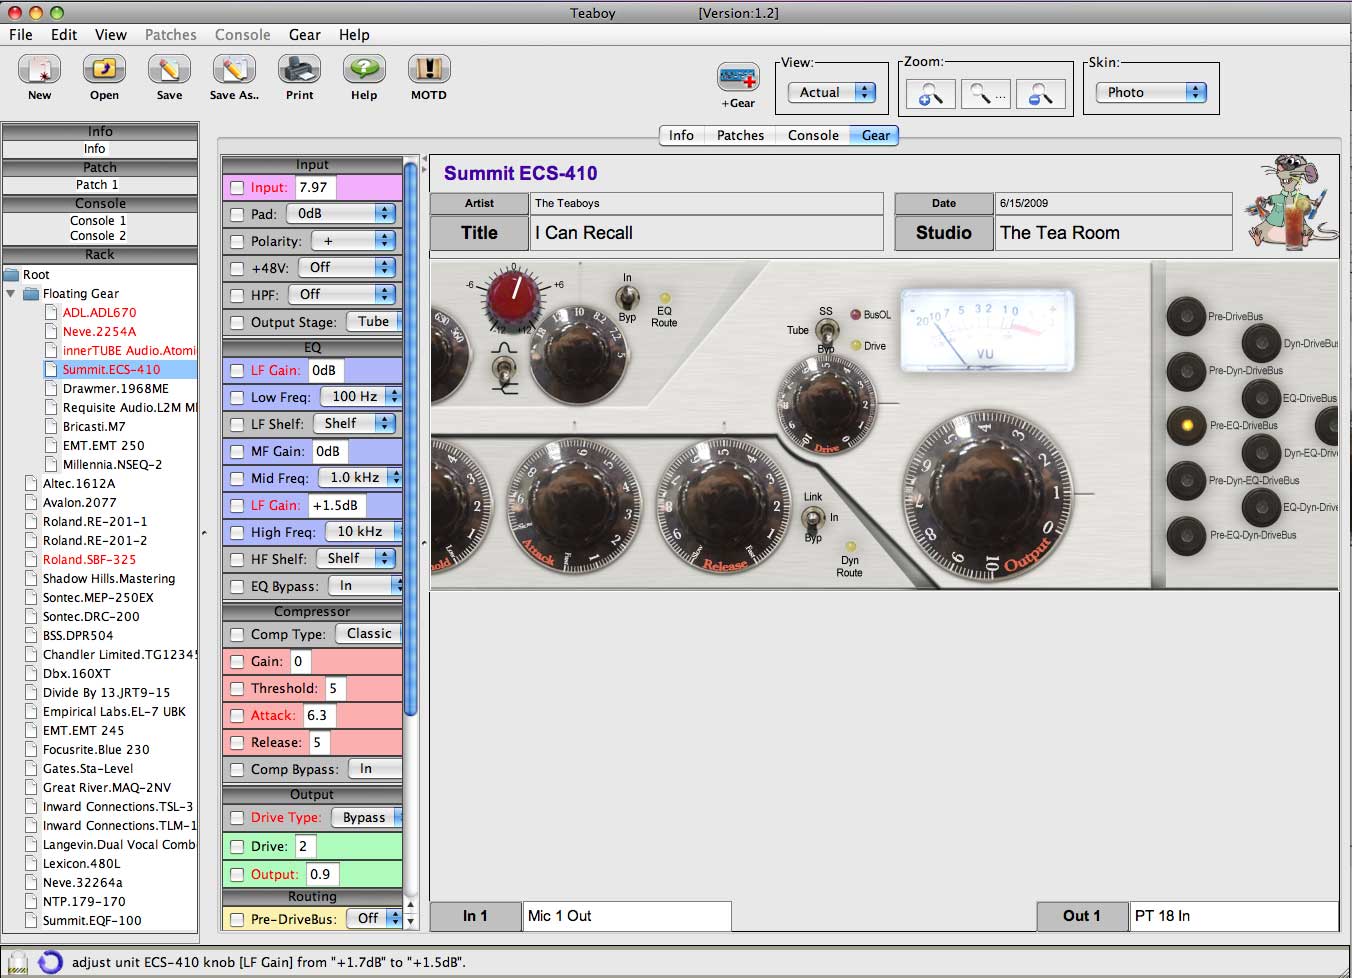This screenshot has height=978, width=1352.
Task: Click the lit Pre-EQ-DriveBus routing jack
Action: coord(1186,425)
